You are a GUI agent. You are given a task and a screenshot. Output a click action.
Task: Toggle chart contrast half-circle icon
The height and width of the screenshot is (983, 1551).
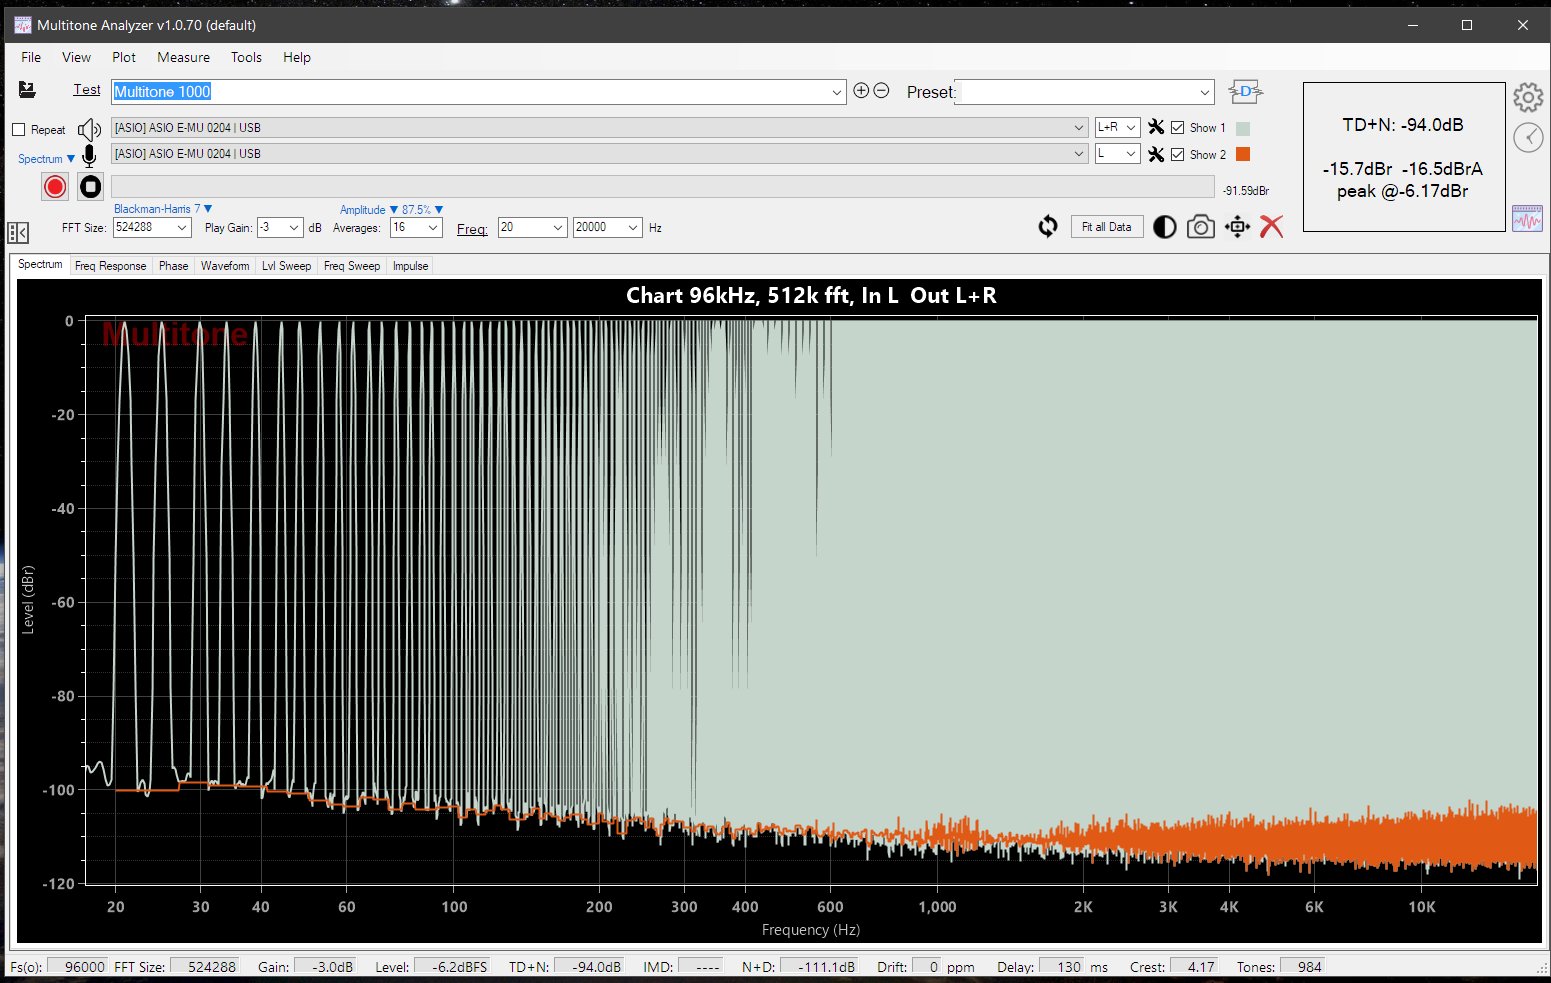click(x=1164, y=227)
